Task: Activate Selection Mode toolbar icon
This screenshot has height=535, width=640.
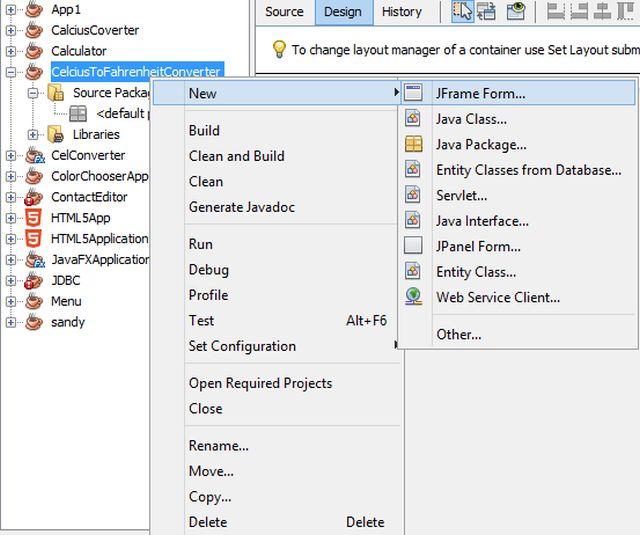Action: coord(462,11)
